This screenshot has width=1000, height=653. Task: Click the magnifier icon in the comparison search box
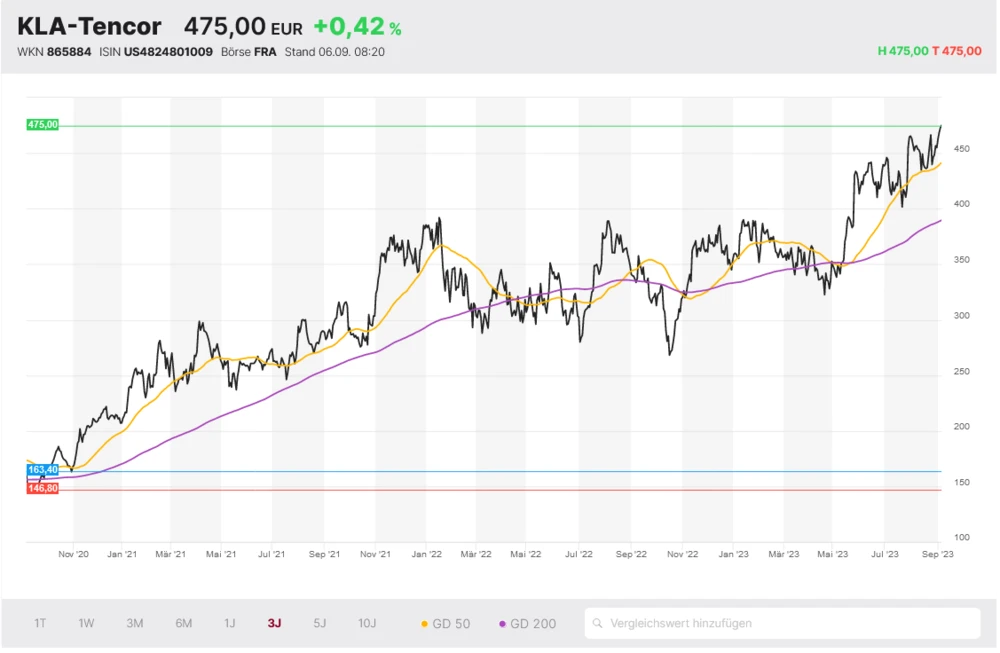[598, 623]
